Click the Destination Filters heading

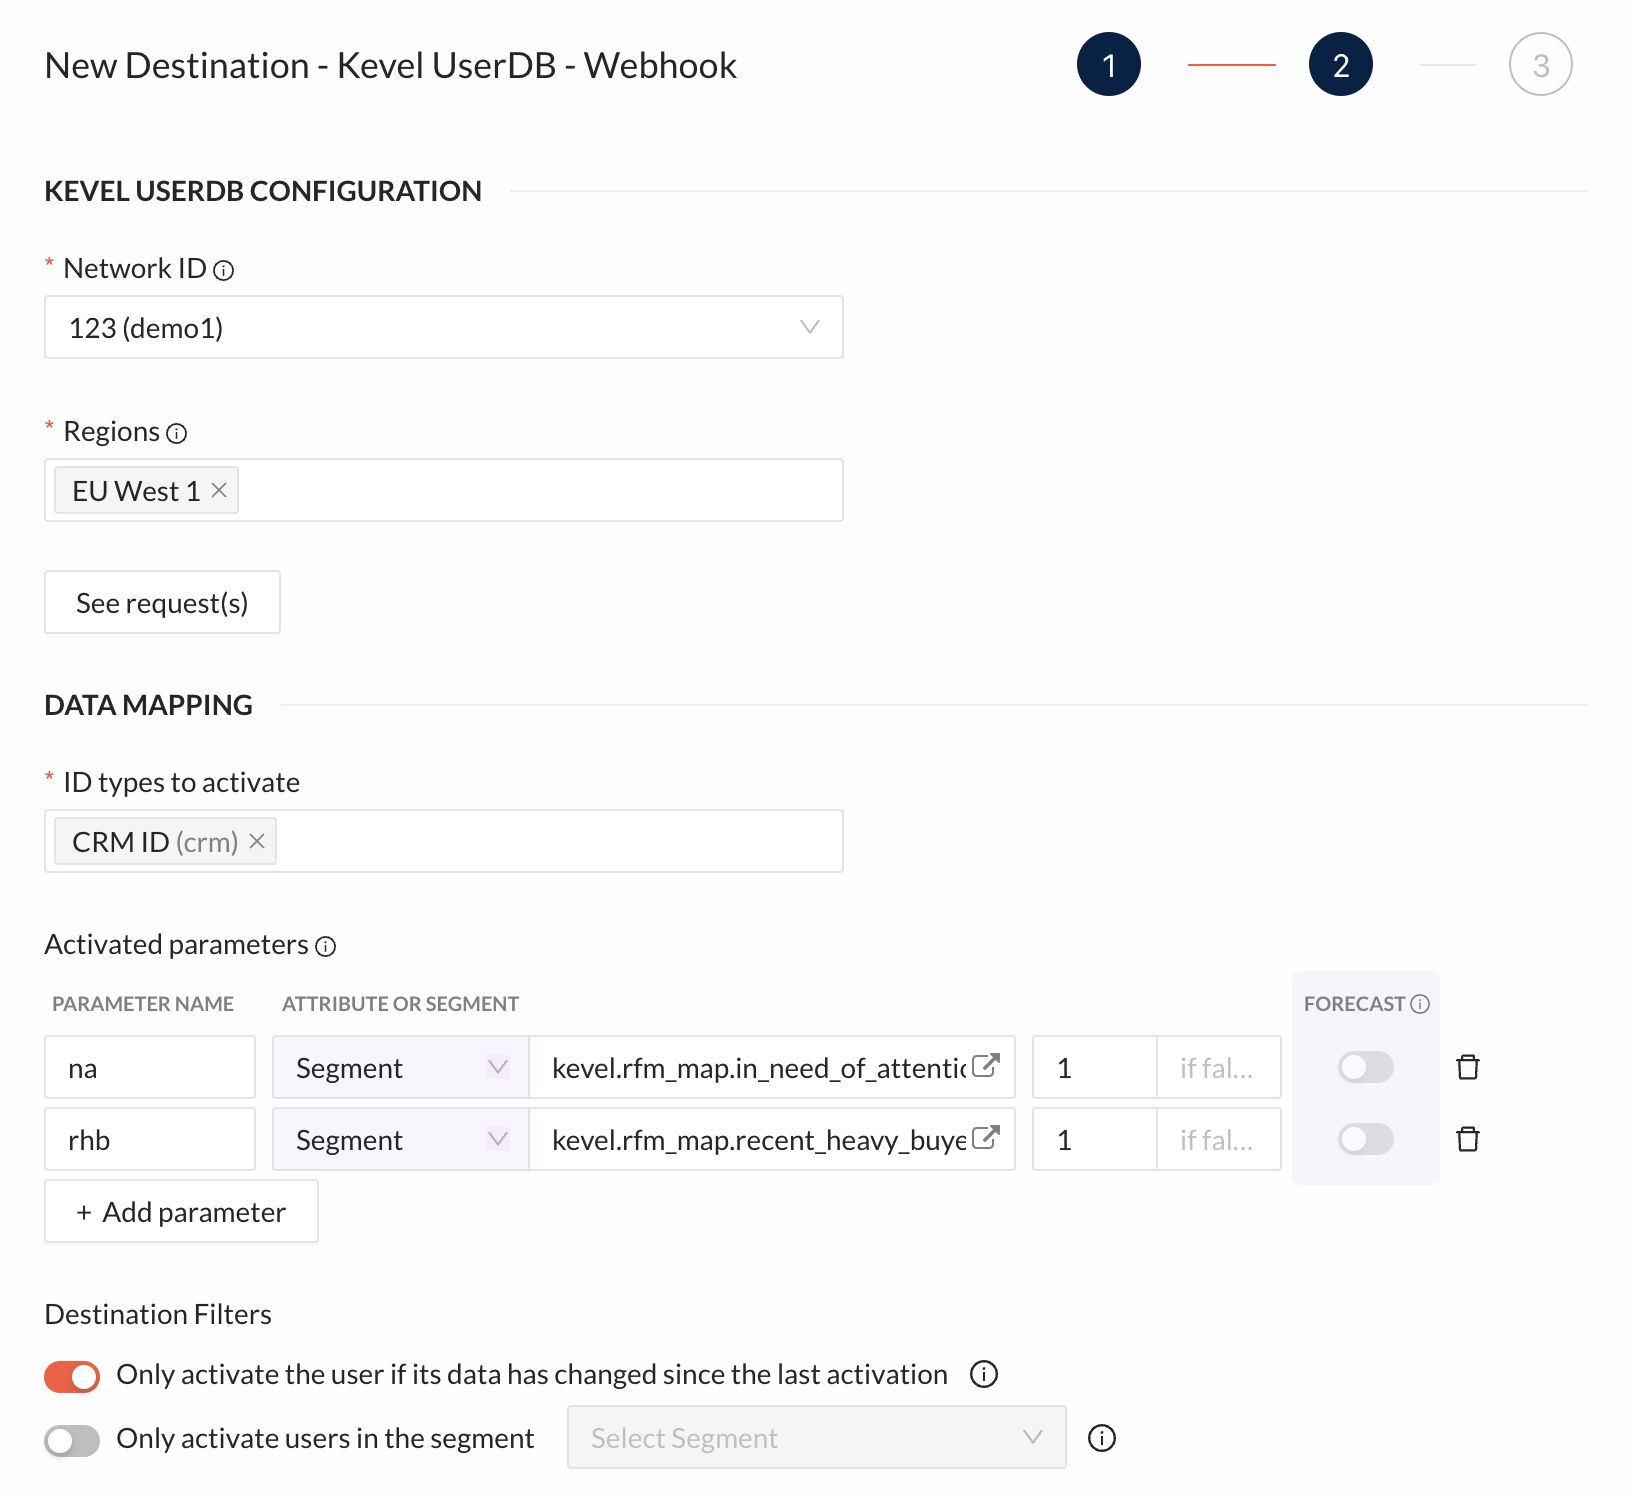coord(158,1314)
